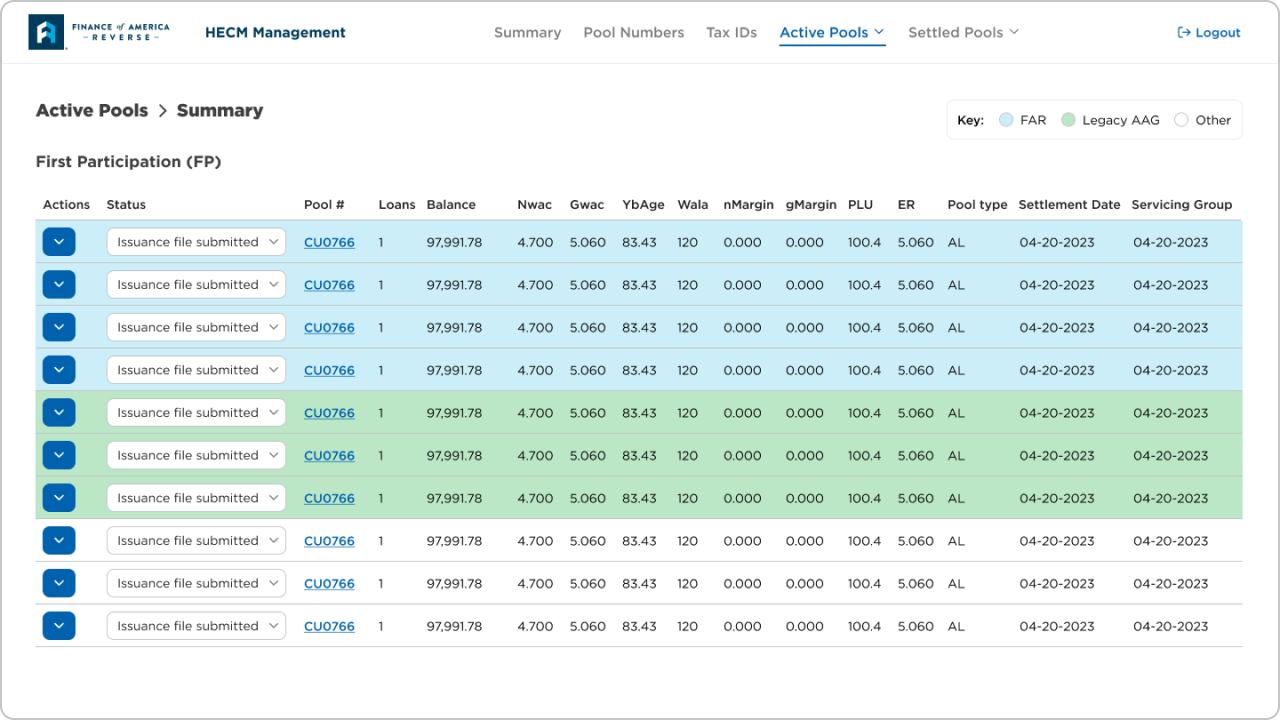Click the Settlement Date column header
The width and height of the screenshot is (1280, 720).
click(1070, 204)
